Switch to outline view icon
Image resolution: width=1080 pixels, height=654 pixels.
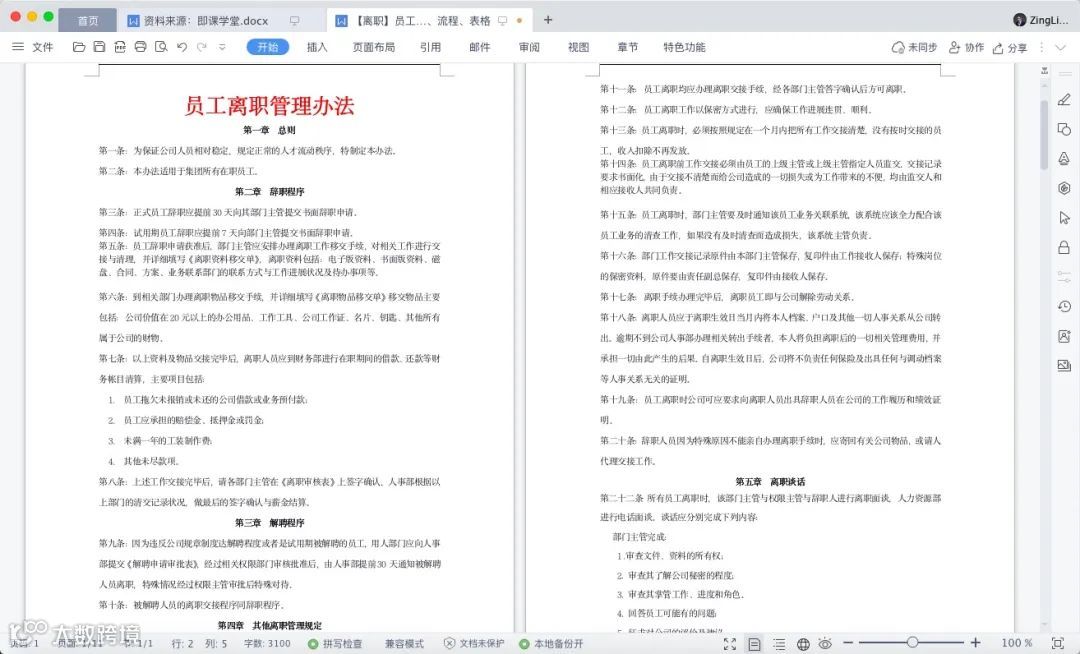tap(779, 644)
